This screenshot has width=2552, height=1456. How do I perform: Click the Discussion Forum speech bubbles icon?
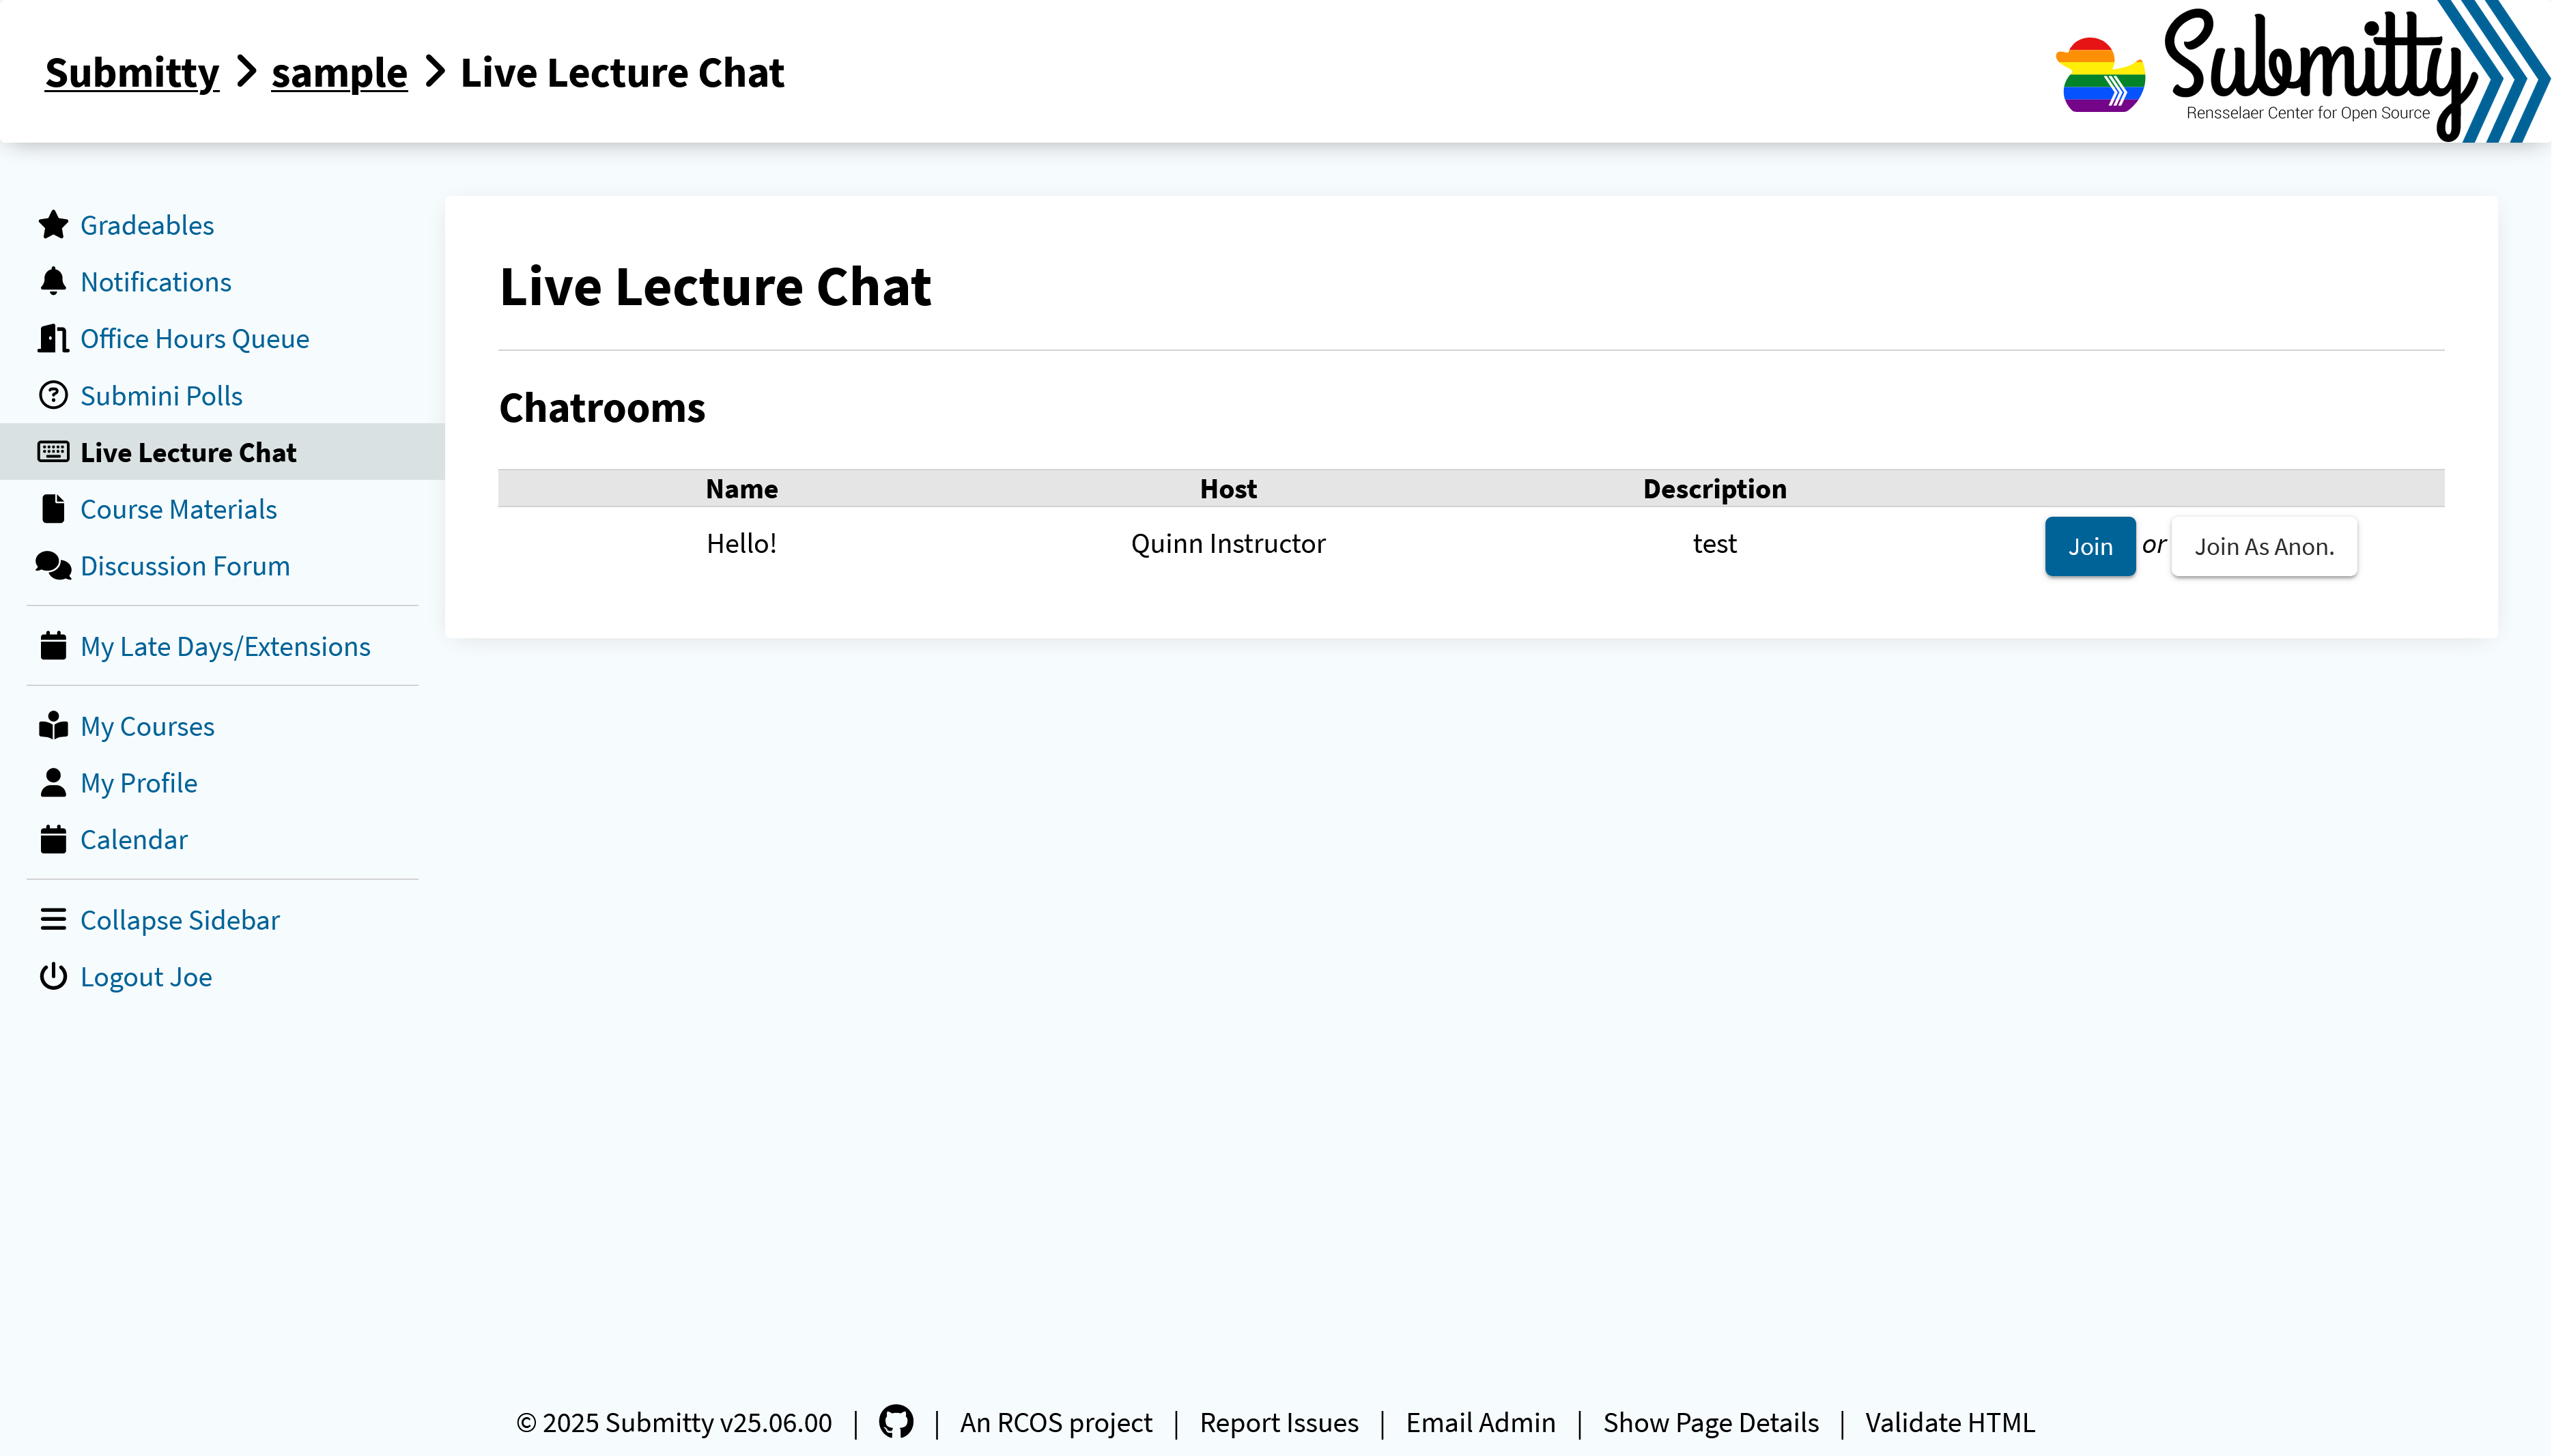[53, 566]
